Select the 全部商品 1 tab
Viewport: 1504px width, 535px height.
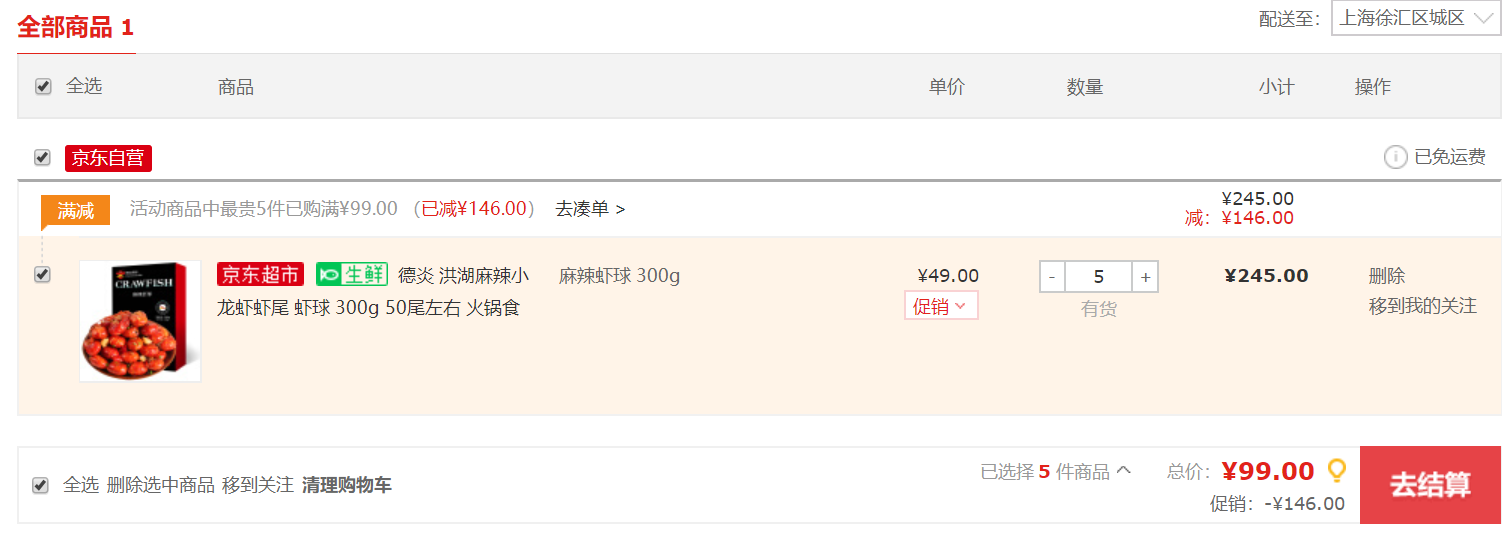(x=76, y=27)
